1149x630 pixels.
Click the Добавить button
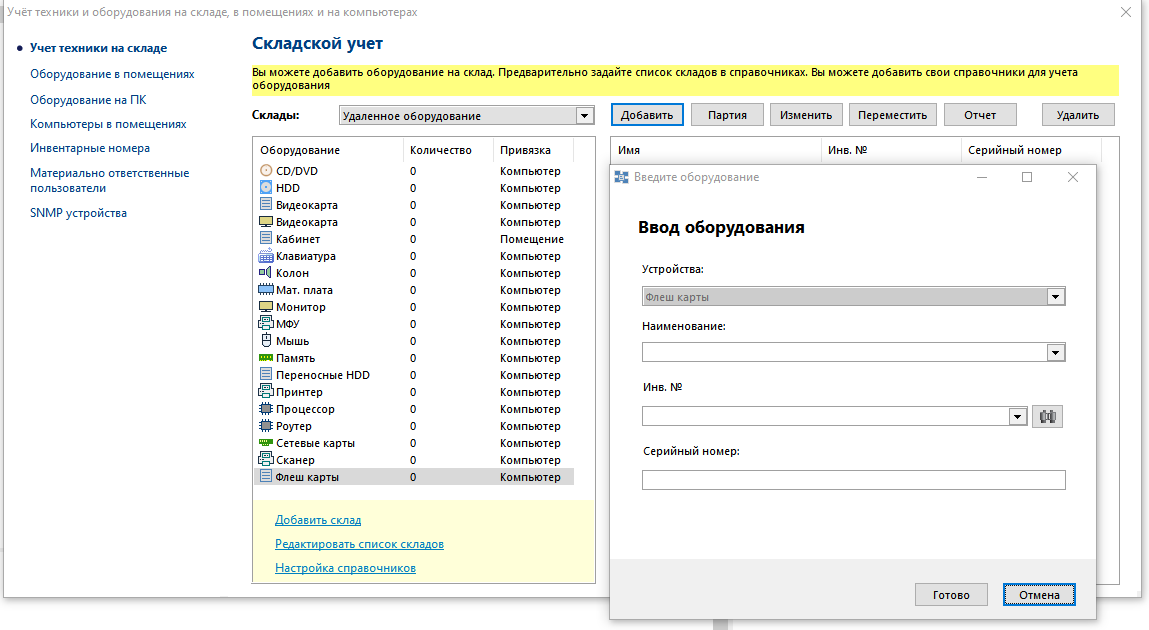[647, 115]
